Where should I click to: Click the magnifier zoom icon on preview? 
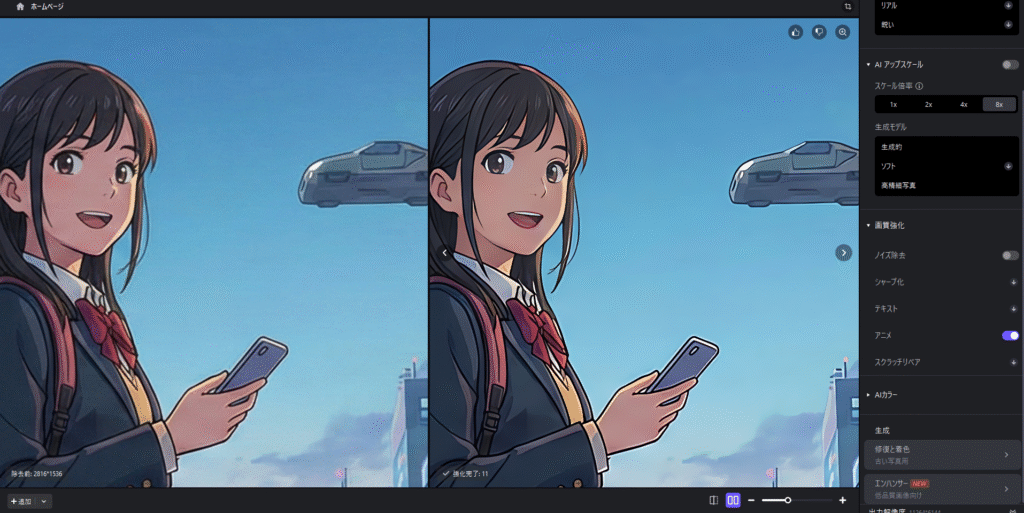click(843, 32)
